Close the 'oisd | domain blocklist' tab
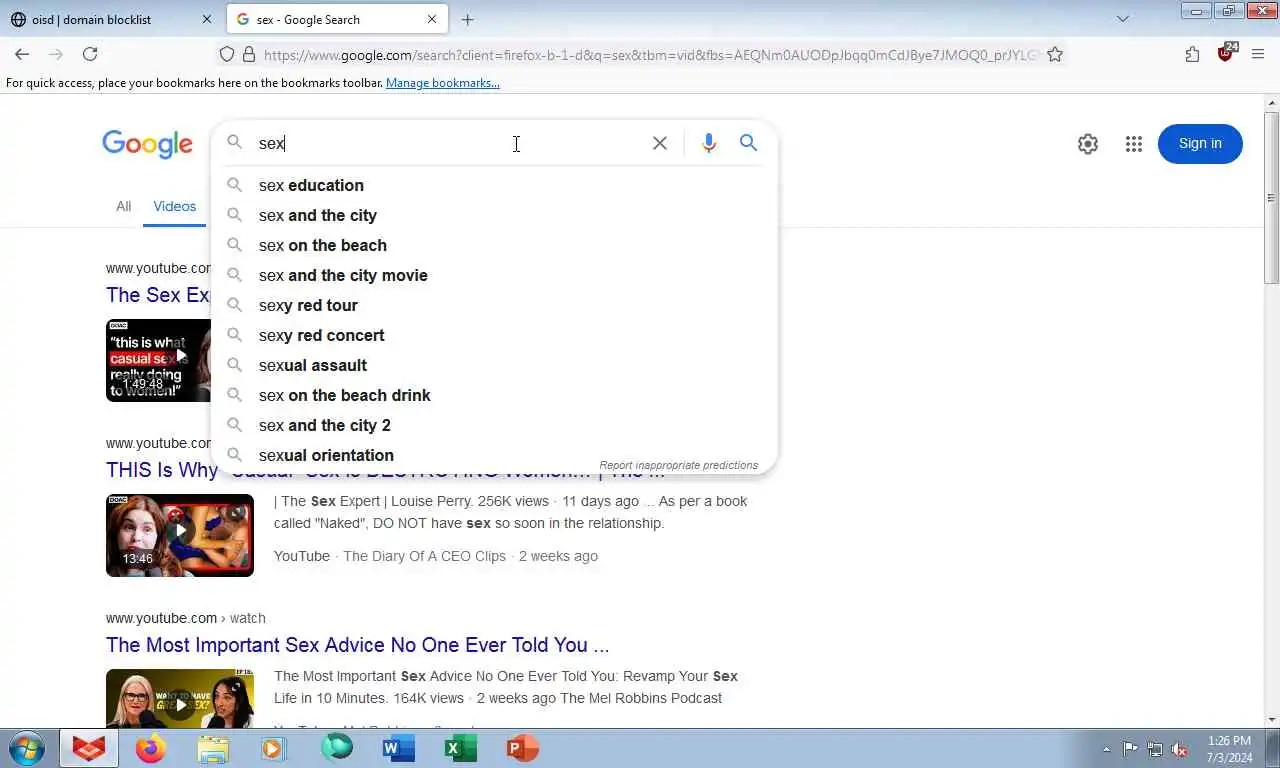 click(207, 19)
